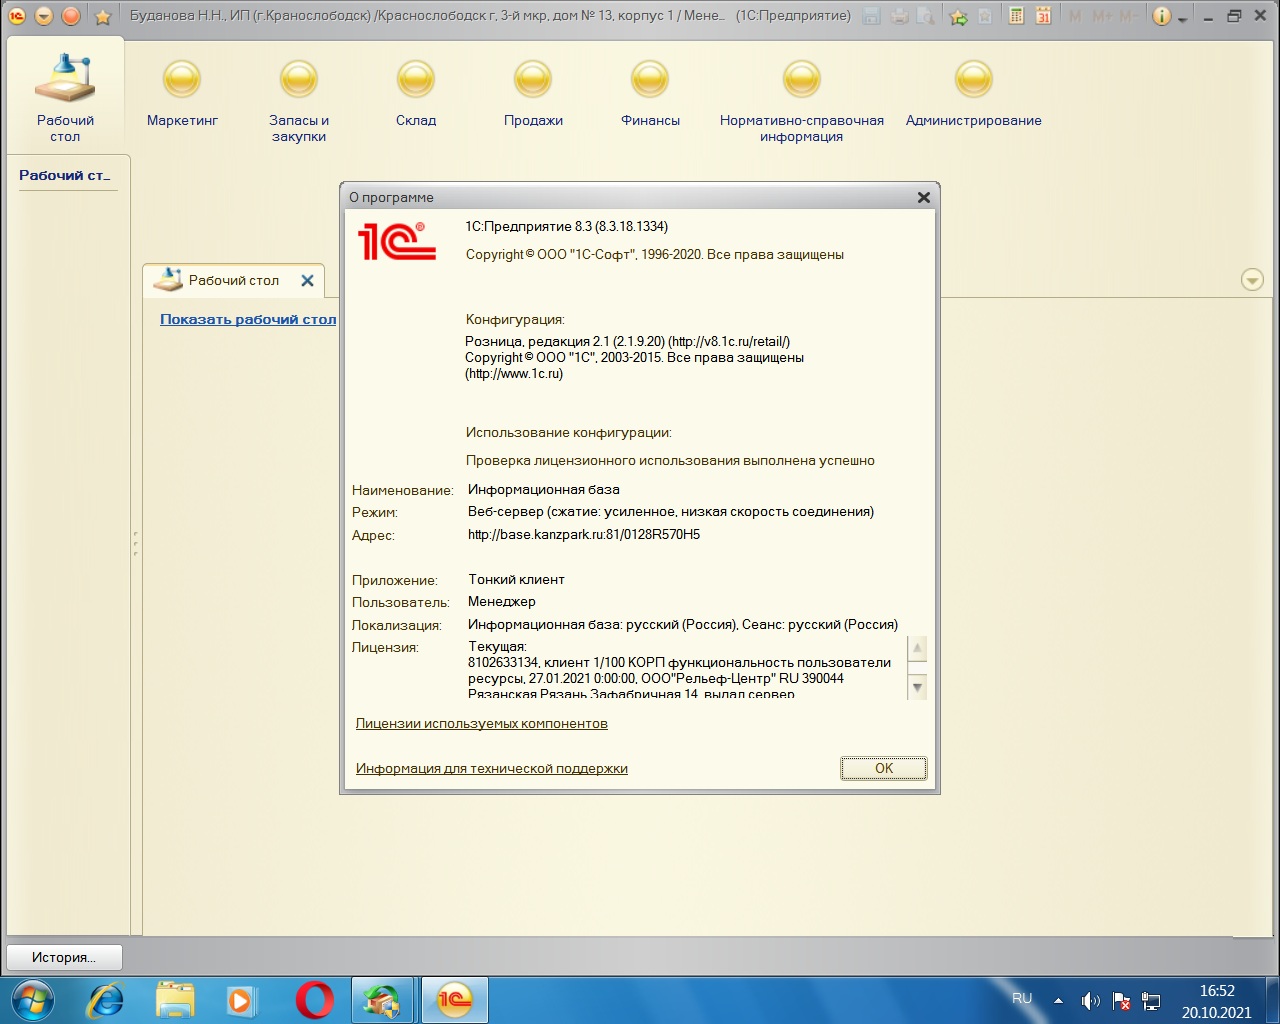Click the M memory button
The width and height of the screenshot is (1280, 1024).
[x=1075, y=16]
